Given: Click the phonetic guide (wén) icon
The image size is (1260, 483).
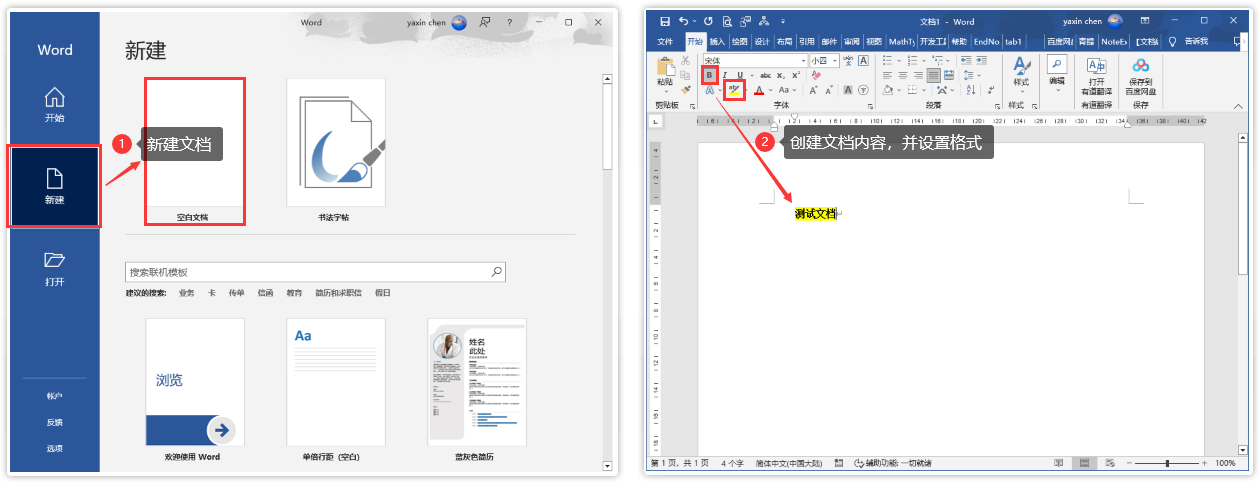Looking at the screenshot, I should [x=848, y=61].
